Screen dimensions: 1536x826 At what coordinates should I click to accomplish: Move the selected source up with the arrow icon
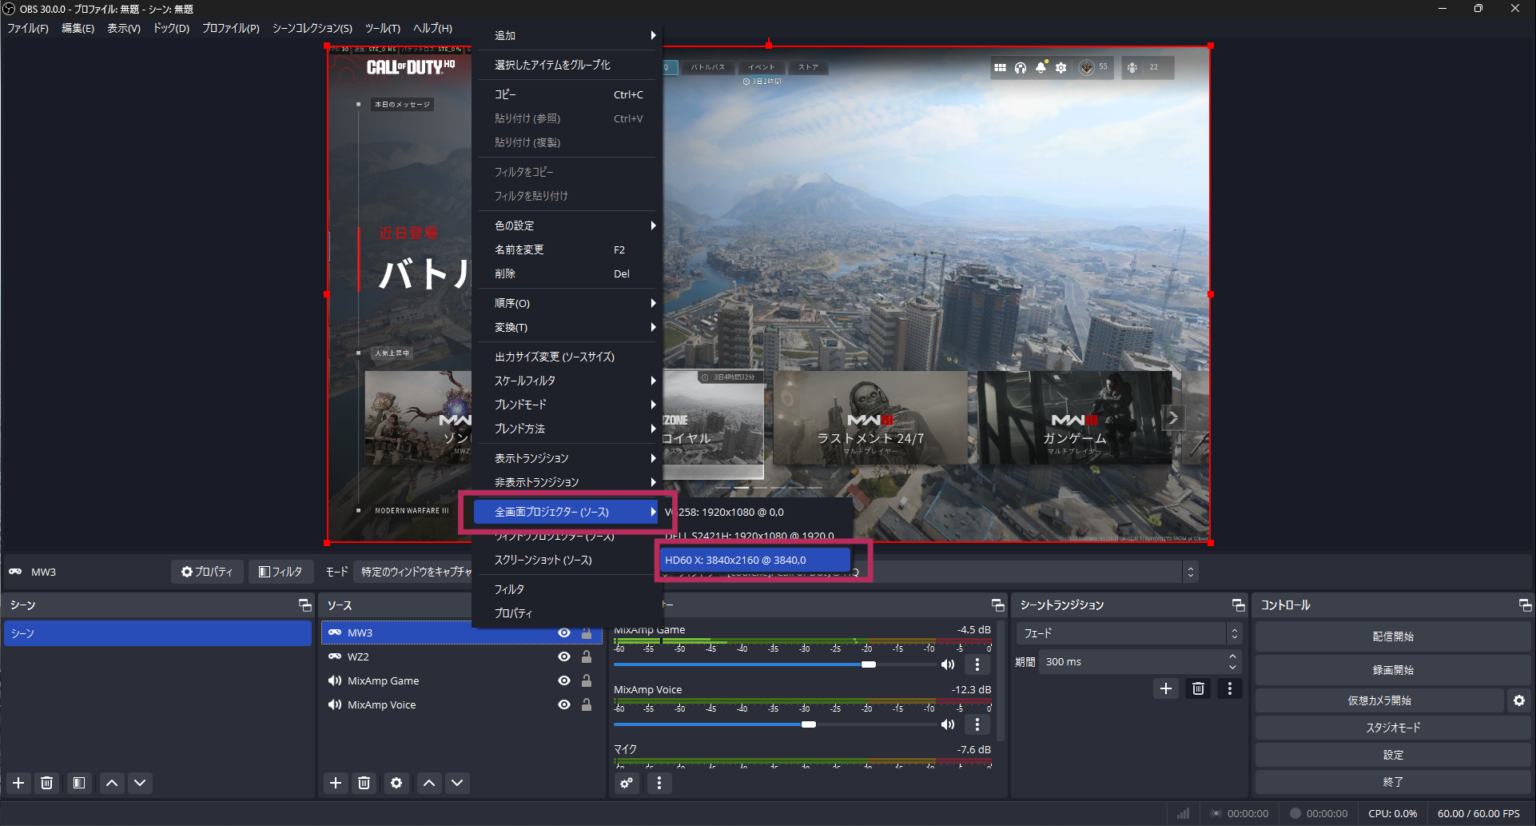point(428,783)
